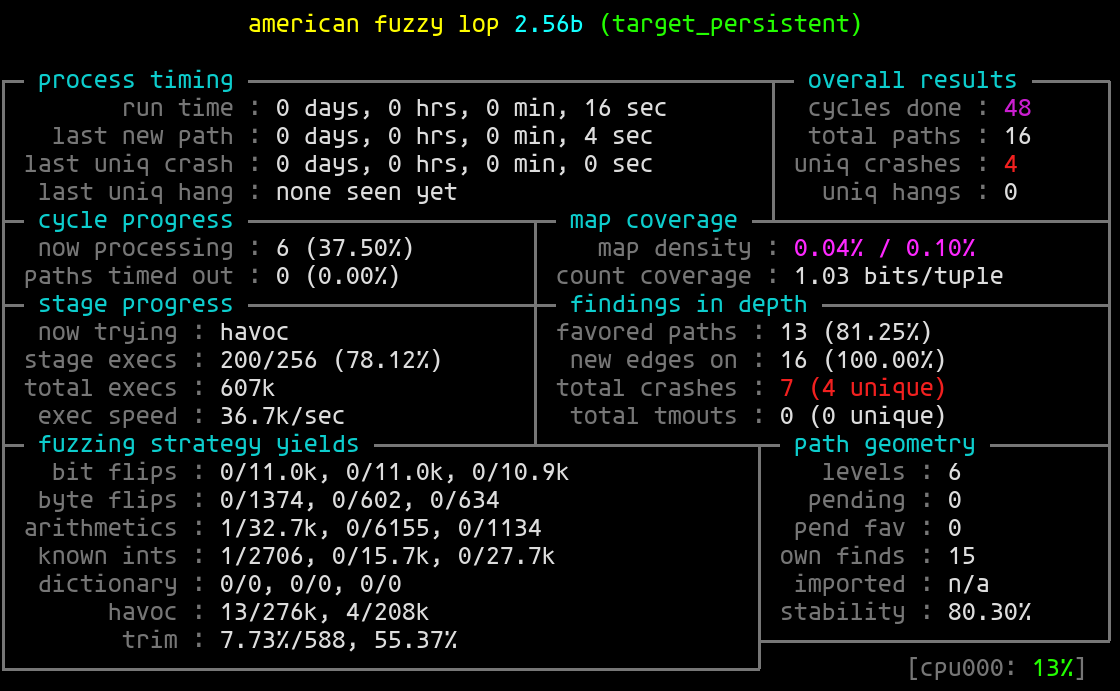Click the havoc yields value '13/276k, 4/208k'

point(324,612)
